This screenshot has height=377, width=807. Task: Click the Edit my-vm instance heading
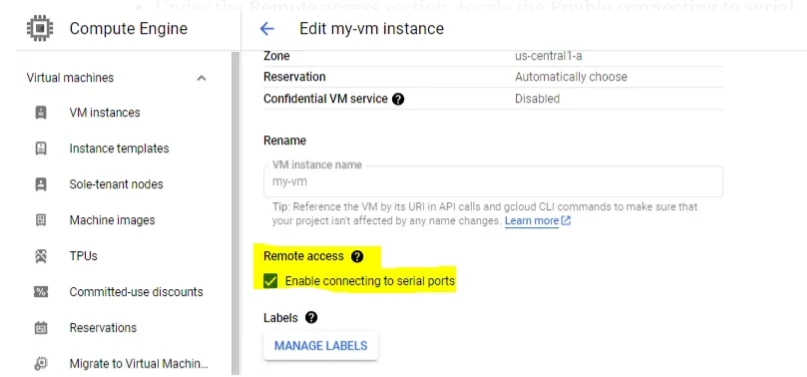coord(372,29)
